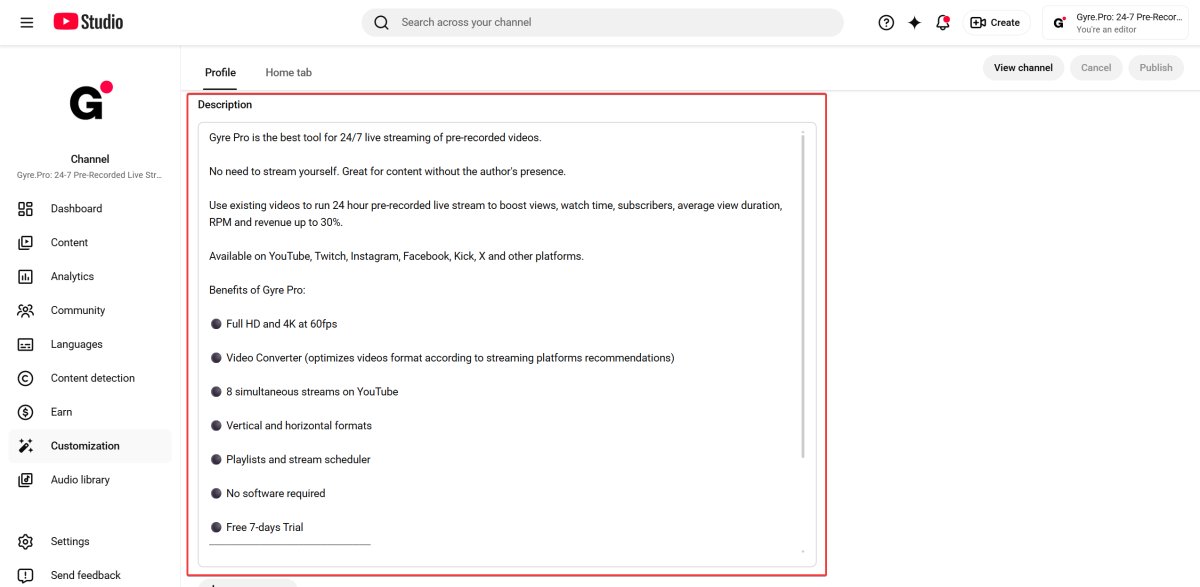Open Dashboard from the sidebar
Viewport: 1200px width, 587px height.
(90, 209)
